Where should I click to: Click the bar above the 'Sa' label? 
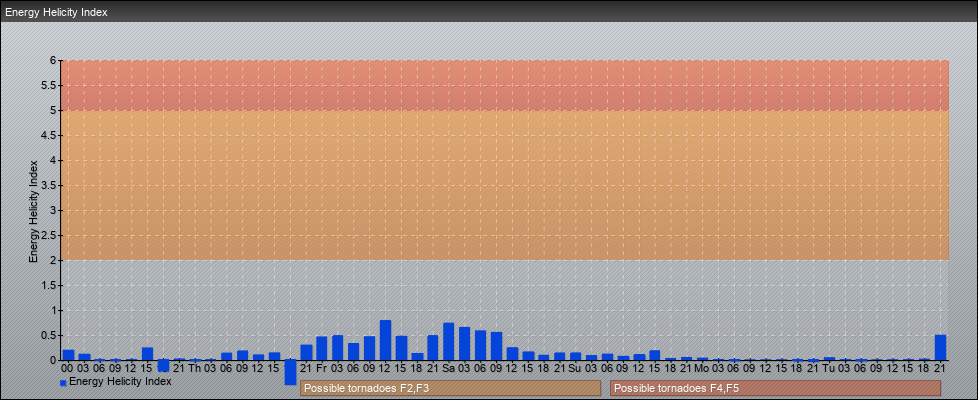click(x=448, y=341)
